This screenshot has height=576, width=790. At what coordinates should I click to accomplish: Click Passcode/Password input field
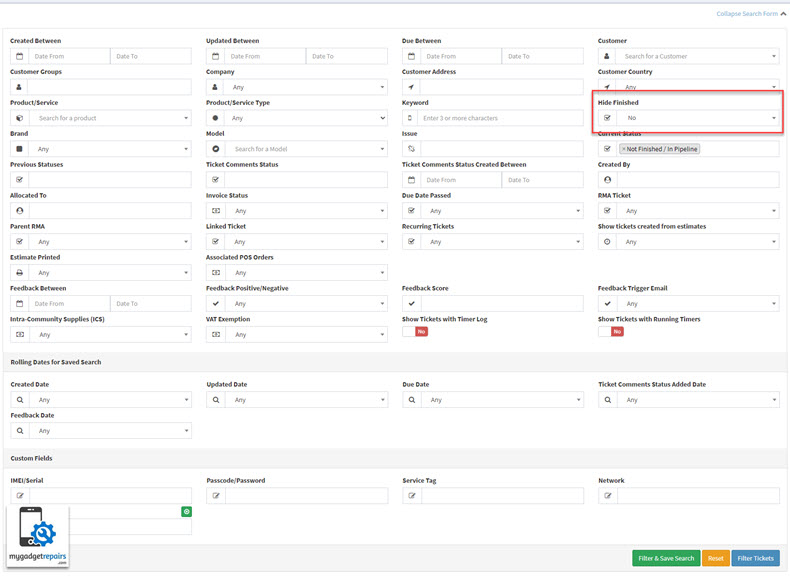306,495
